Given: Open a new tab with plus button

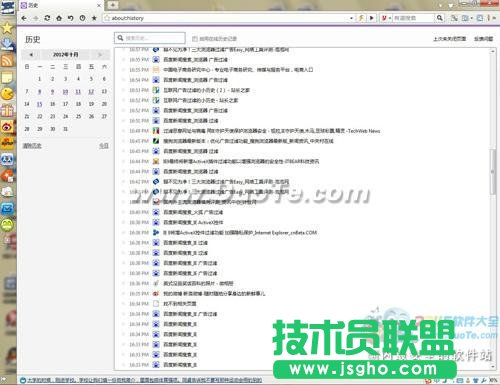Looking at the screenshot, I should coord(113,5).
